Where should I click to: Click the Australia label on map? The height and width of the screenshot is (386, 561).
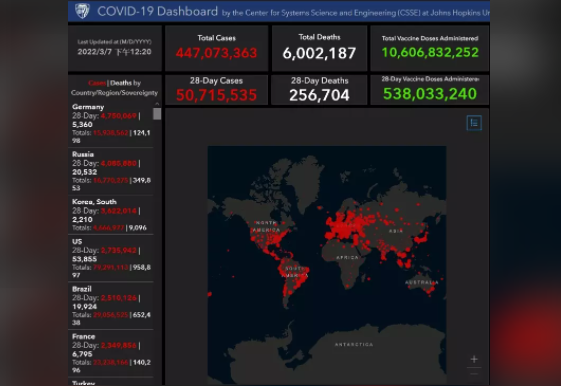click(x=422, y=282)
